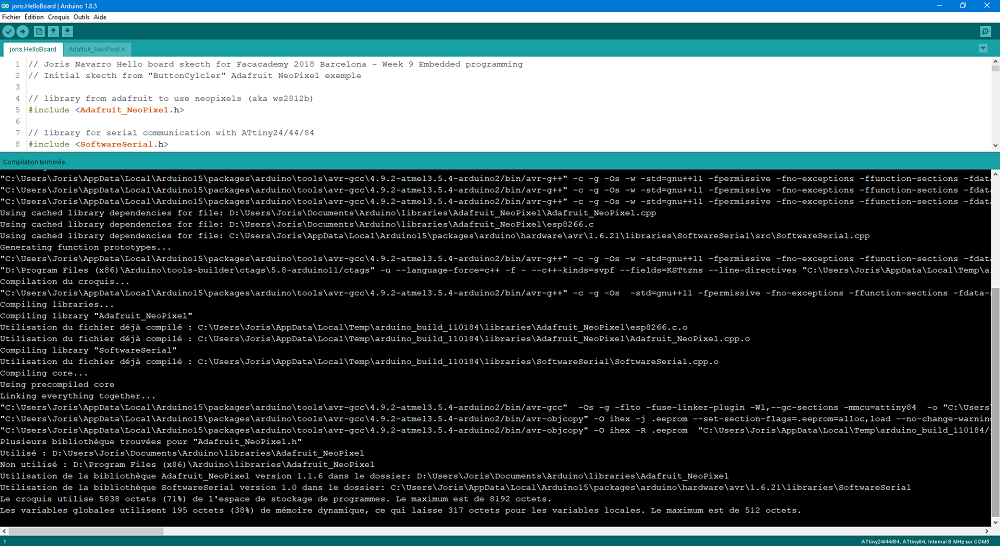
Task: Click "Le croquis utilise 5838 octets" line
Action: click(x=276, y=499)
